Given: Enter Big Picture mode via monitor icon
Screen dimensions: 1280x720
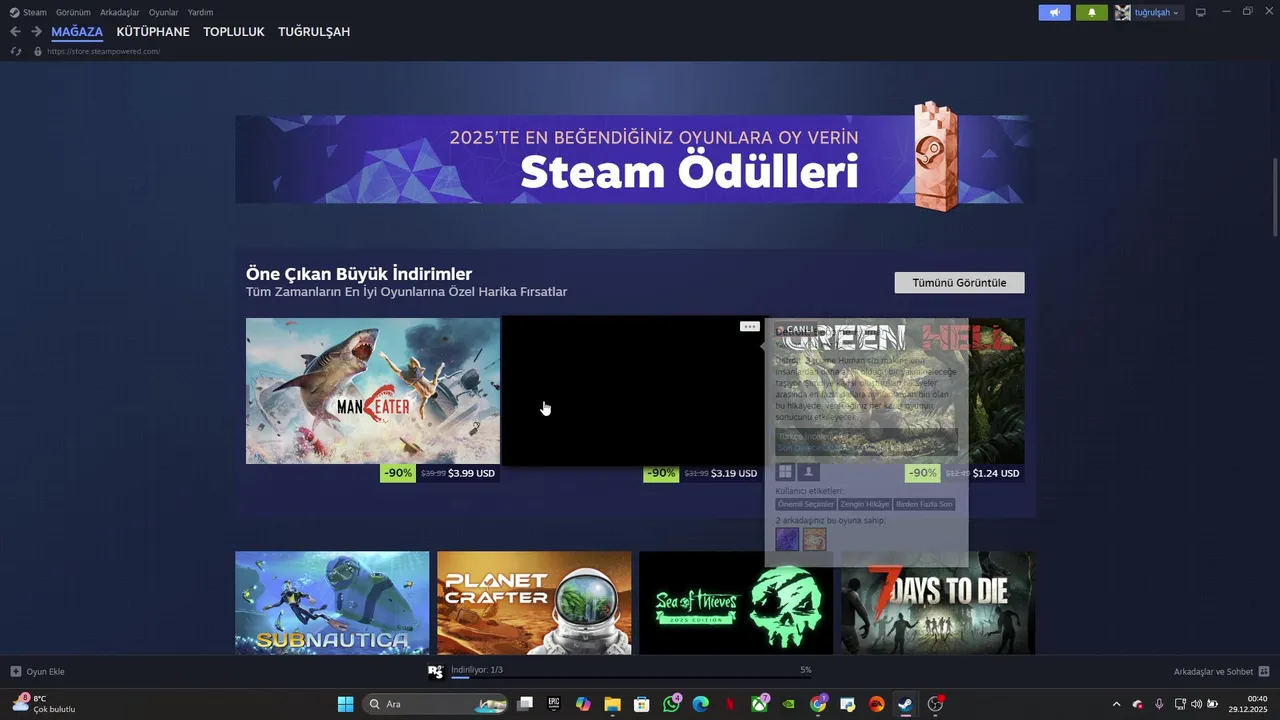Looking at the screenshot, I should click(1201, 12).
